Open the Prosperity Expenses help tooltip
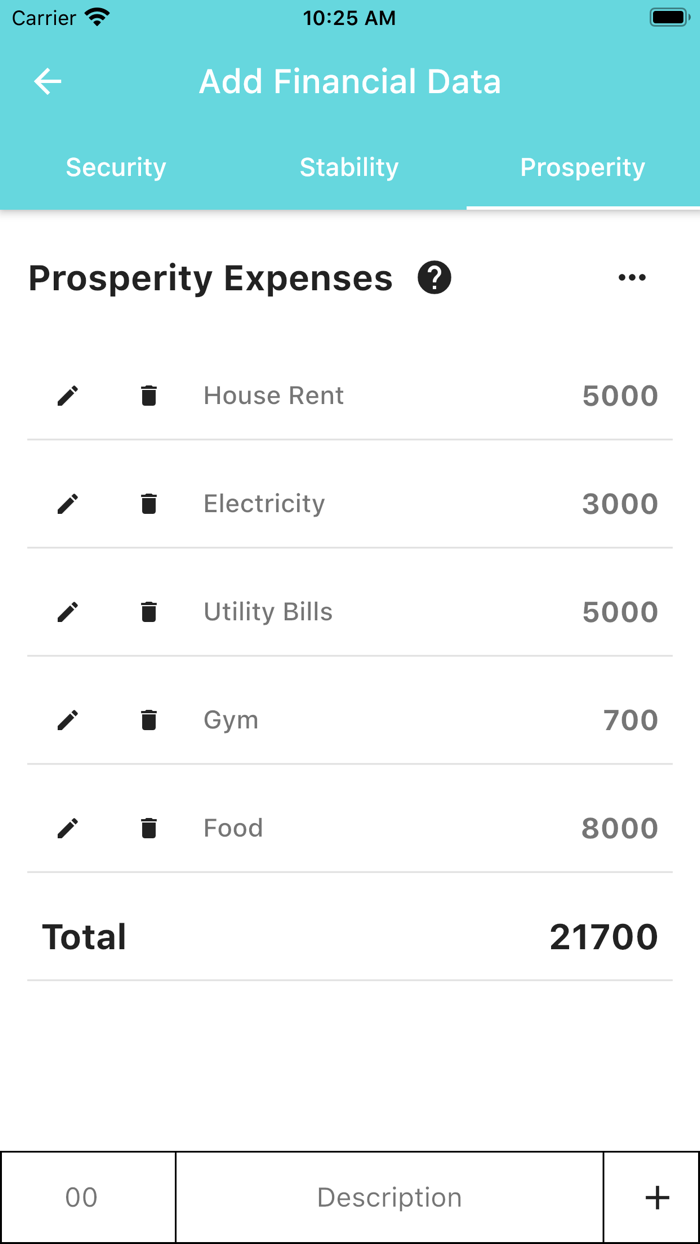This screenshot has width=700, height=1244. pyautogui.click(x=433, y=277)
